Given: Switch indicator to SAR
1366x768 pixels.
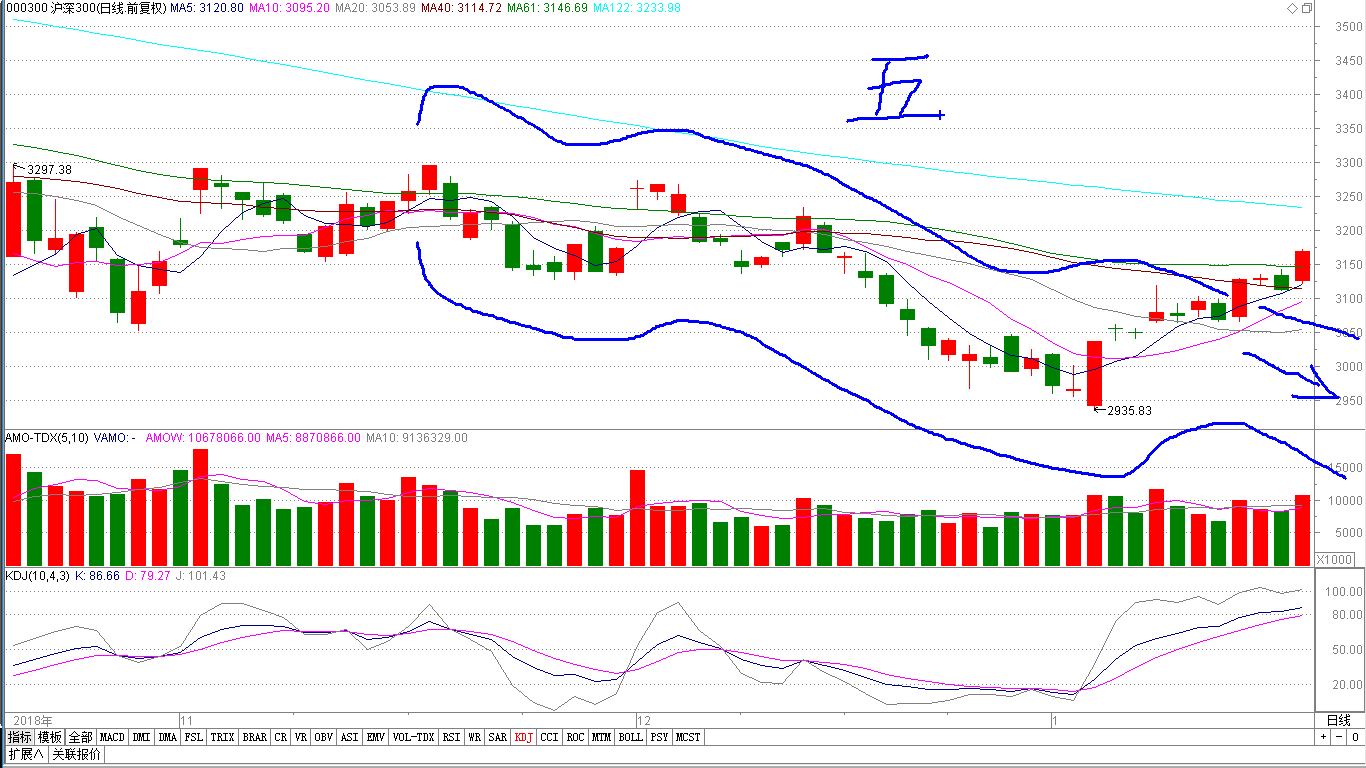Looking at the screenshot, I should [x=498, y=737].
